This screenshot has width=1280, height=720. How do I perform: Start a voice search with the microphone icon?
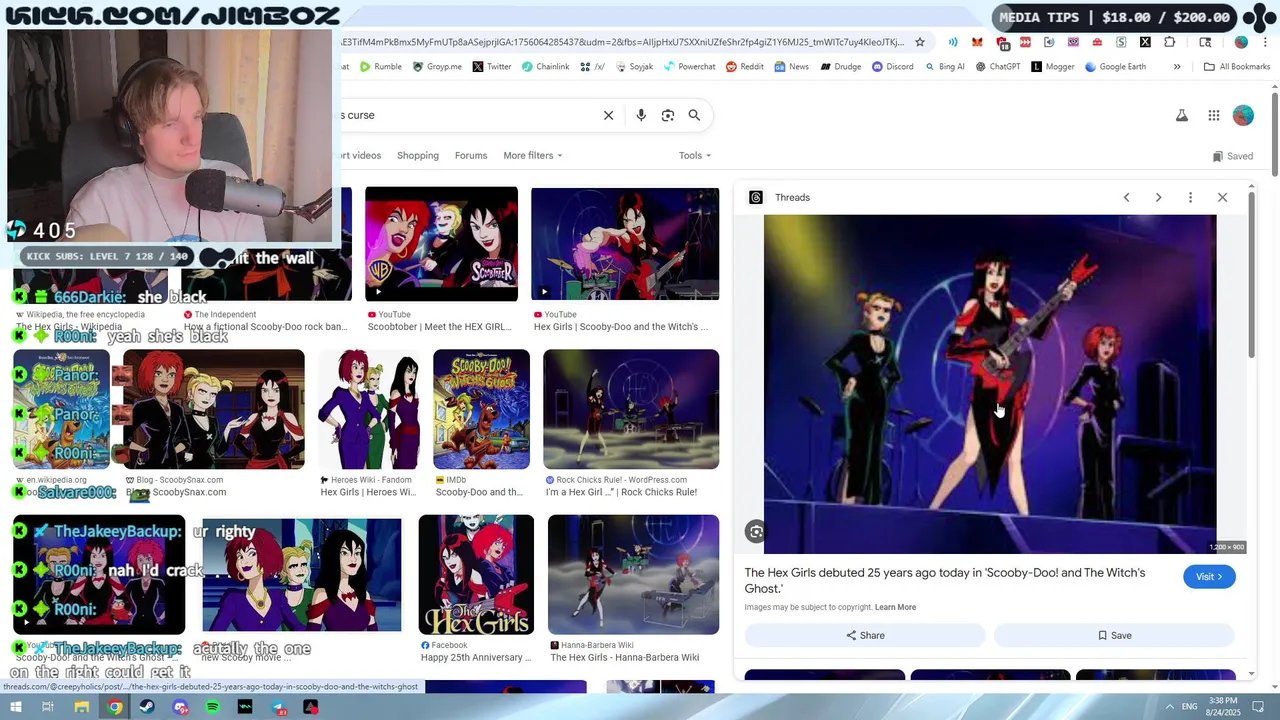[x=641, y=115]
